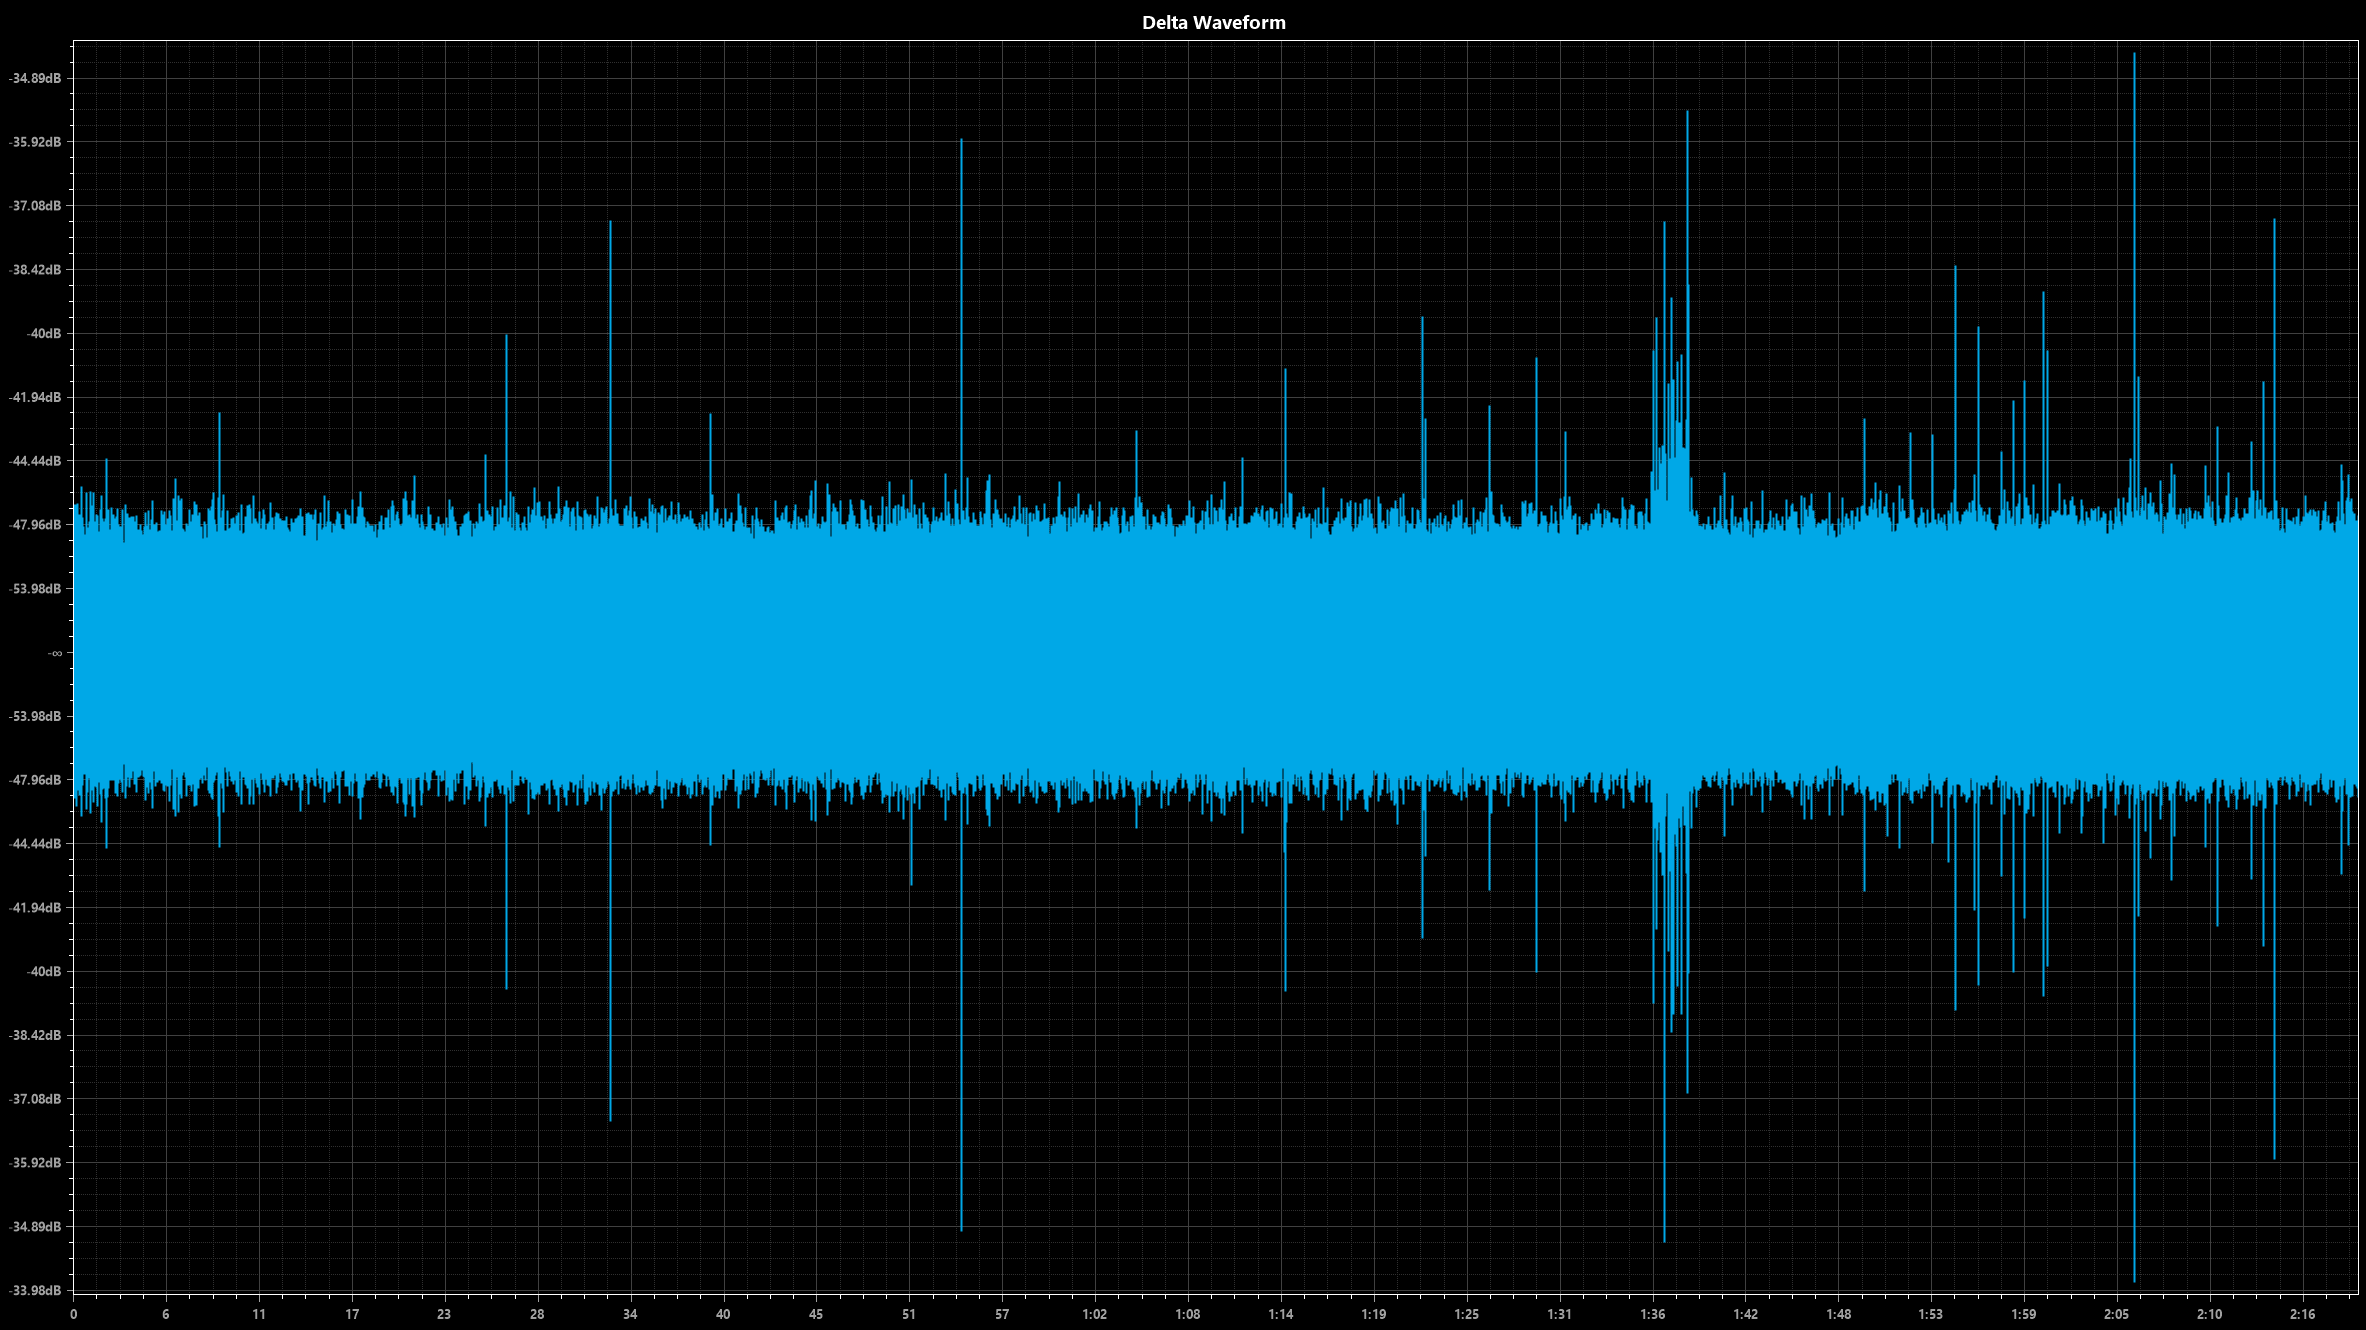Click the 2:16 time axis label

pos(2303,1314)
